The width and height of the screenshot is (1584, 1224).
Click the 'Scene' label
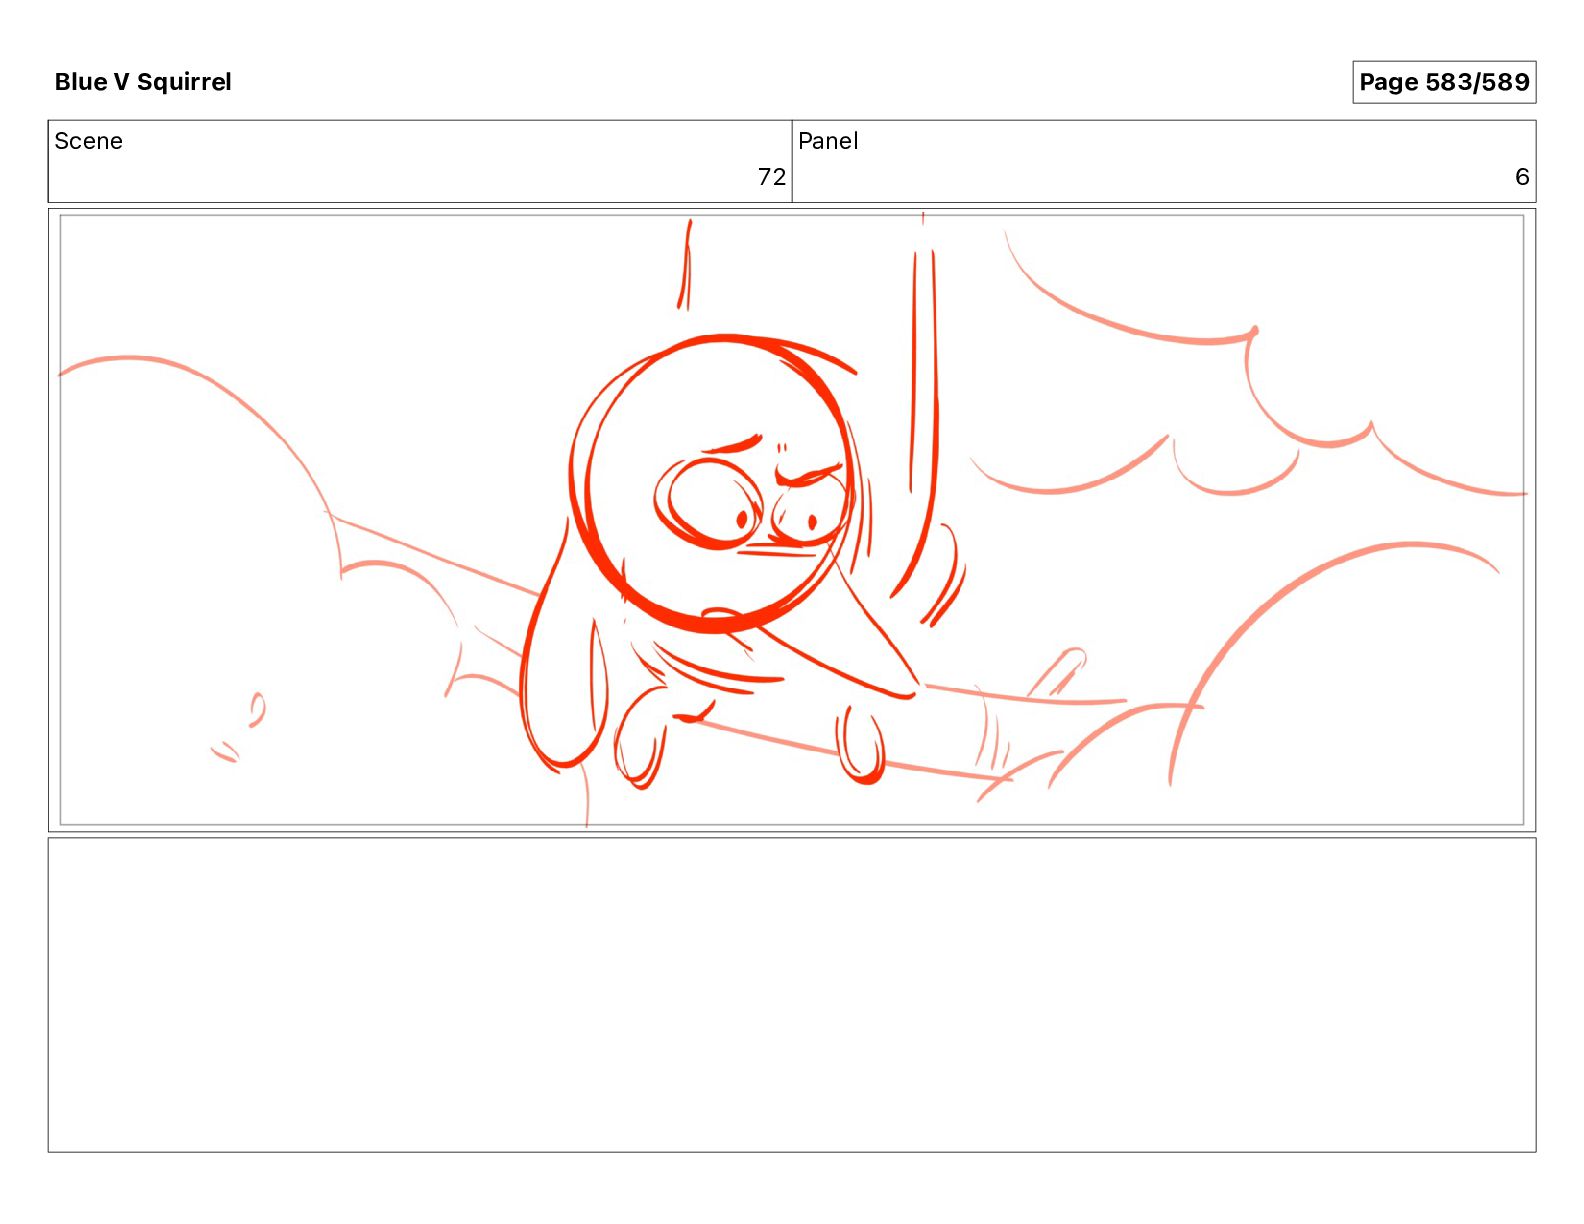coord(88,141)
